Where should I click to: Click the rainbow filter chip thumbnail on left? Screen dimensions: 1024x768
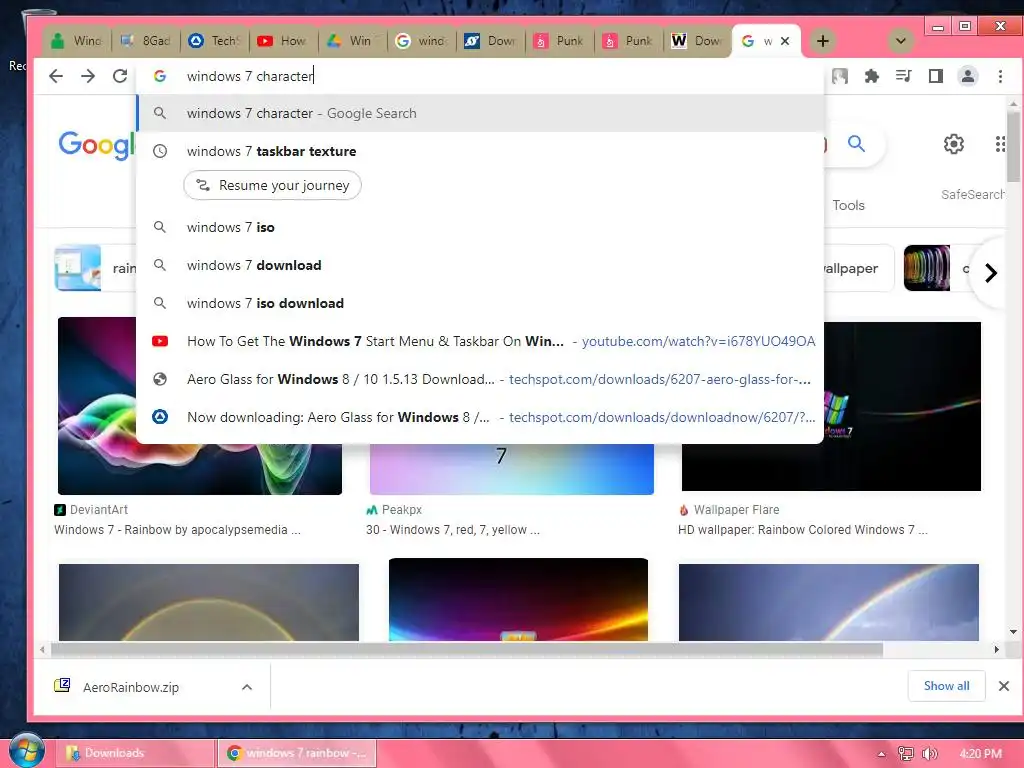[x=78, y=268]
